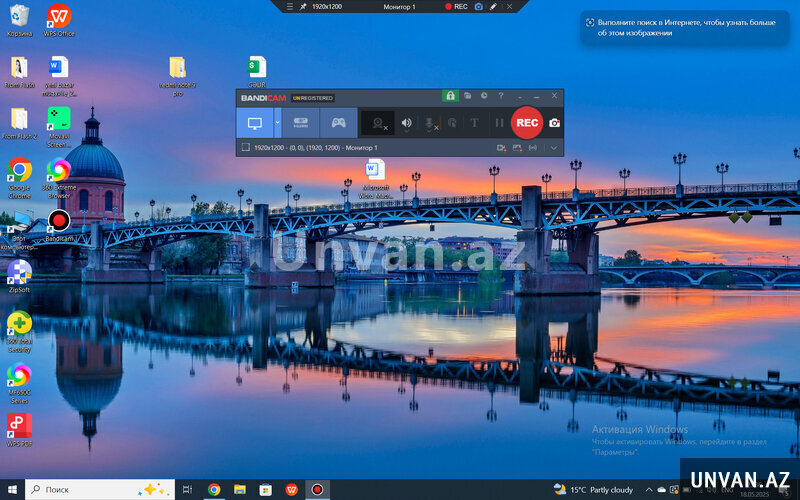Open WPS Office desktop shortcut
This screenshot has width=800, height=500.
[x=59, y=20]
